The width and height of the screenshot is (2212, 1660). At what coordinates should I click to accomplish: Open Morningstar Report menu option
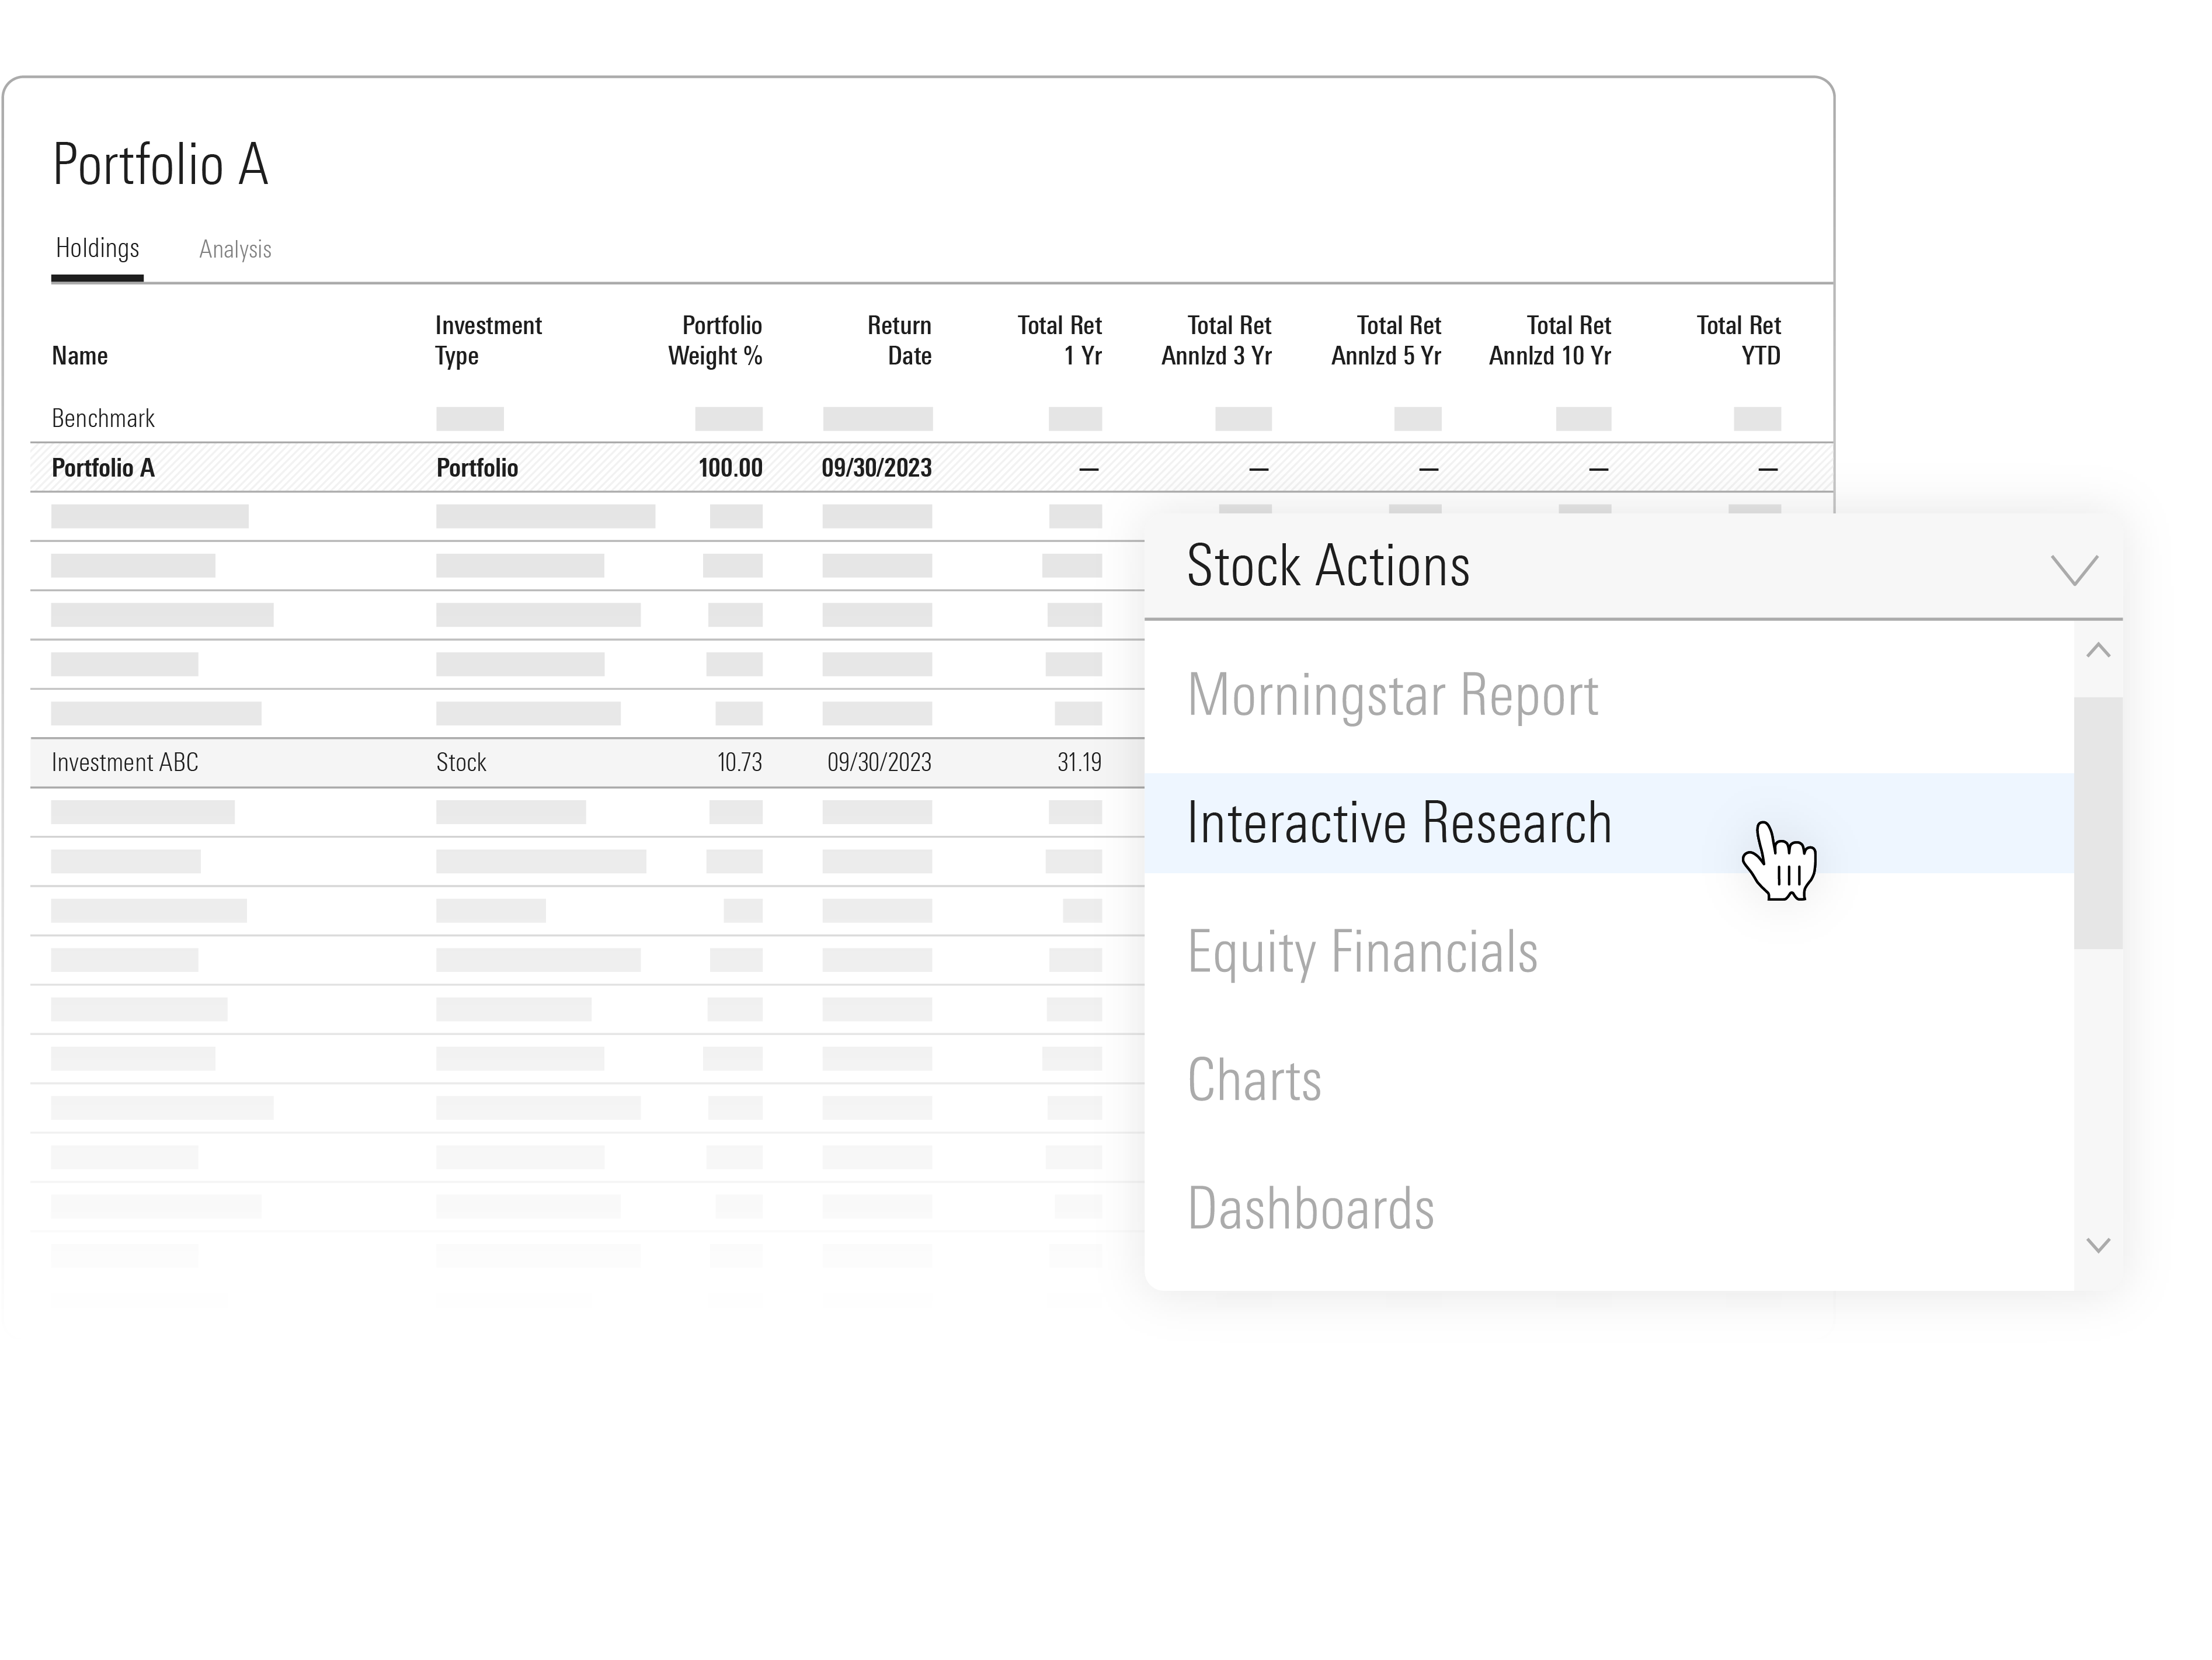[x=1392, y=695]
